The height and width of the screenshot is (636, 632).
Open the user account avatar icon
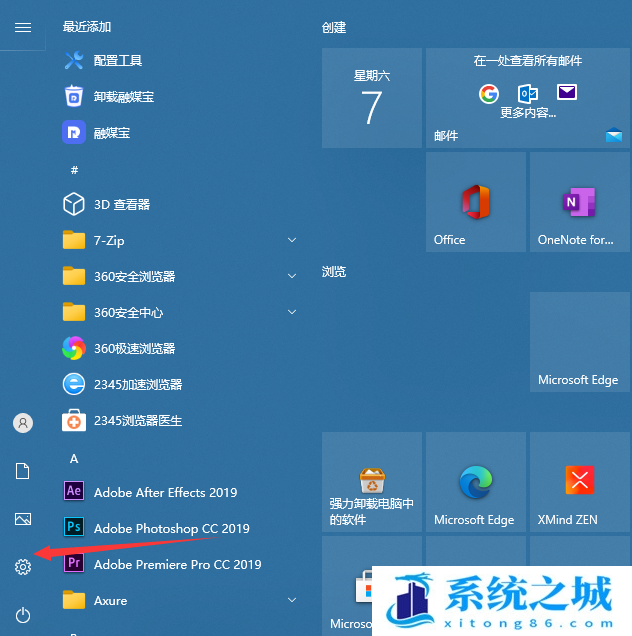pos(23,423)
